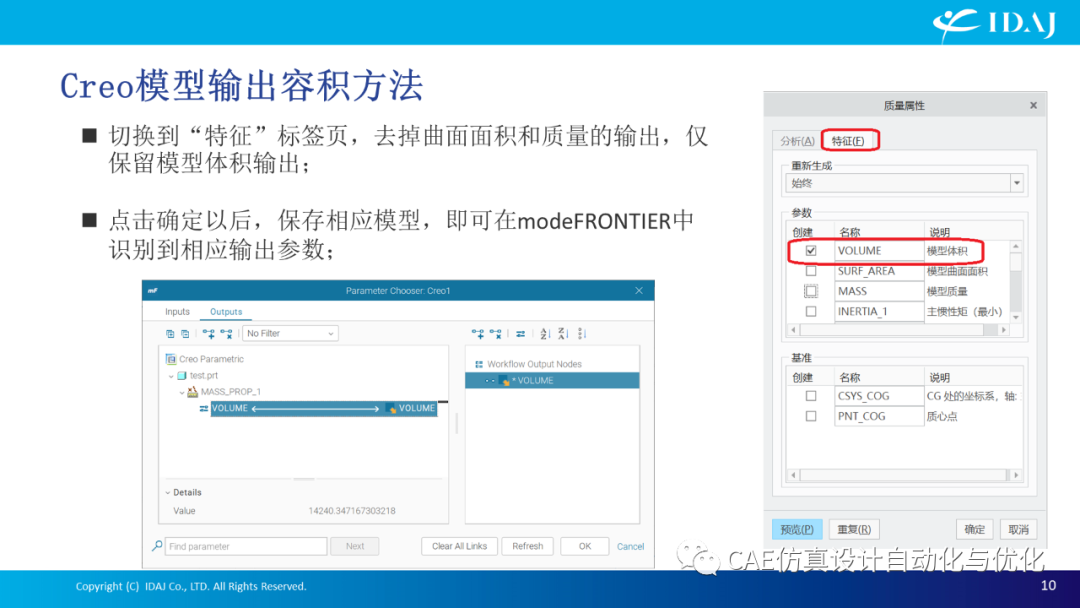Switch to the Inputs tab
1080x608 pixels.
click(x=177, y=312)
